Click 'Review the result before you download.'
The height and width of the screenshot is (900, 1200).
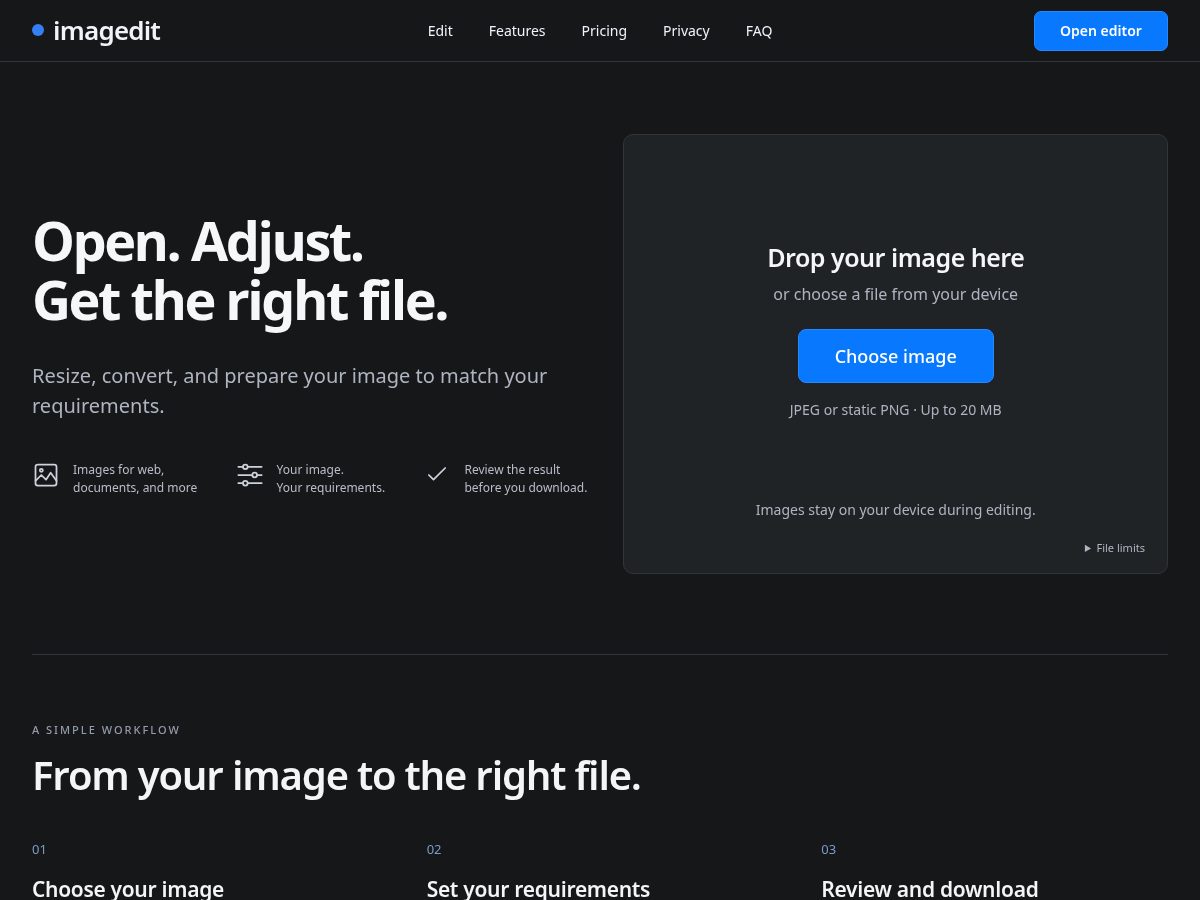(x=526, y=478)
